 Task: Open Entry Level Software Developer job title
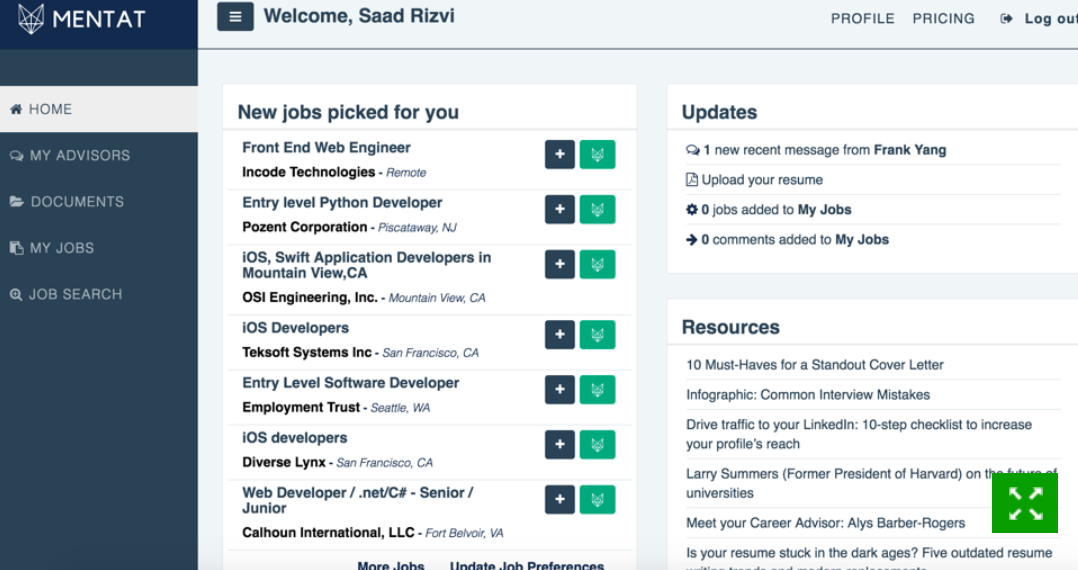[351, 383]
